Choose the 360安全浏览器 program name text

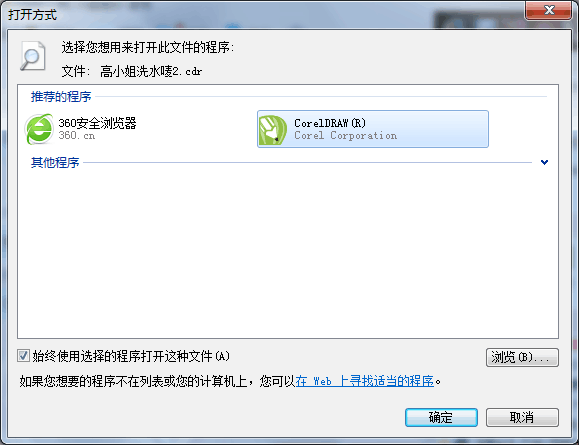[x=97, y=123]
